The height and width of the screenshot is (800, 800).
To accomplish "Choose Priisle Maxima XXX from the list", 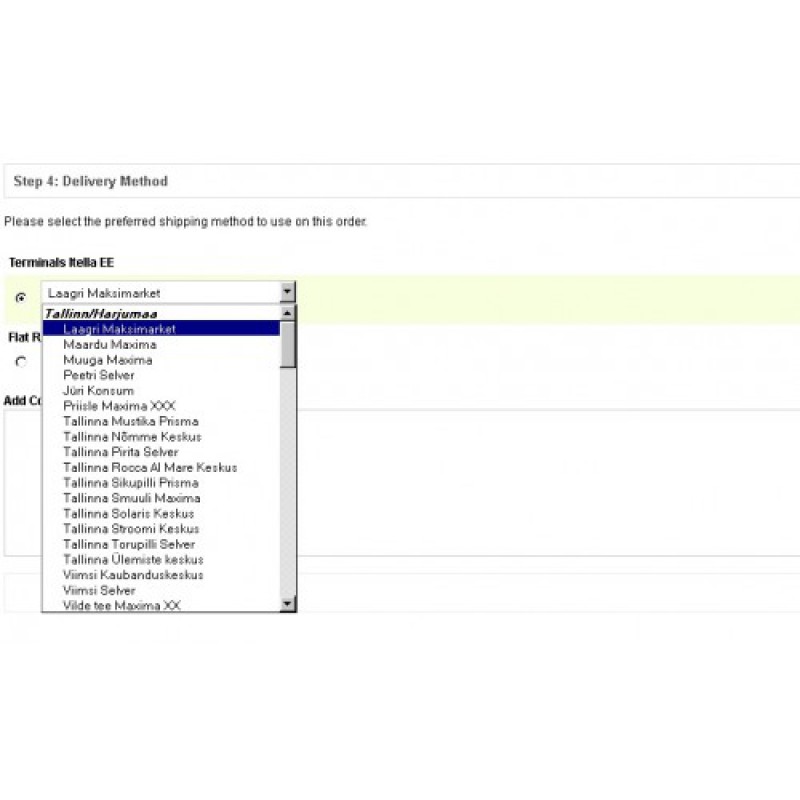I will [x=161, y=406].
